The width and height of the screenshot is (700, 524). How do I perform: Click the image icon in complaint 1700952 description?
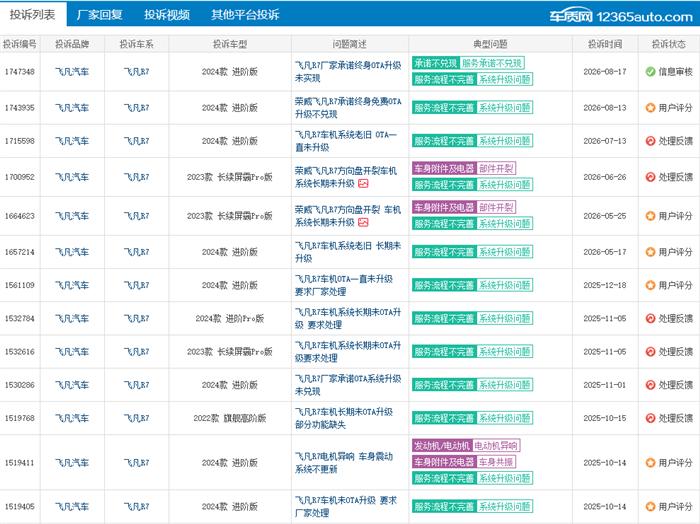(363, 183)
